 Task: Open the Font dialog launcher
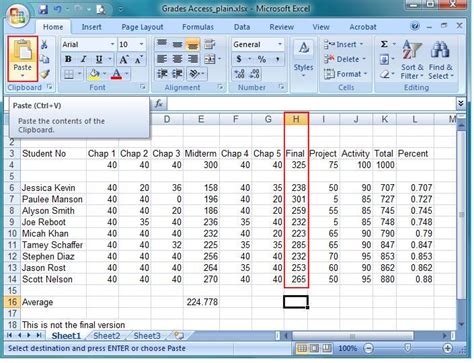tap(143, 87)
